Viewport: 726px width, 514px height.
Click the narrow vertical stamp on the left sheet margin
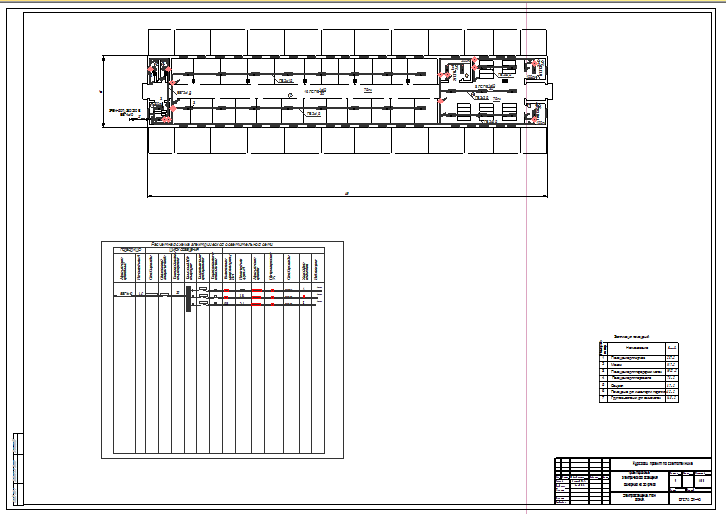point(18,469)
